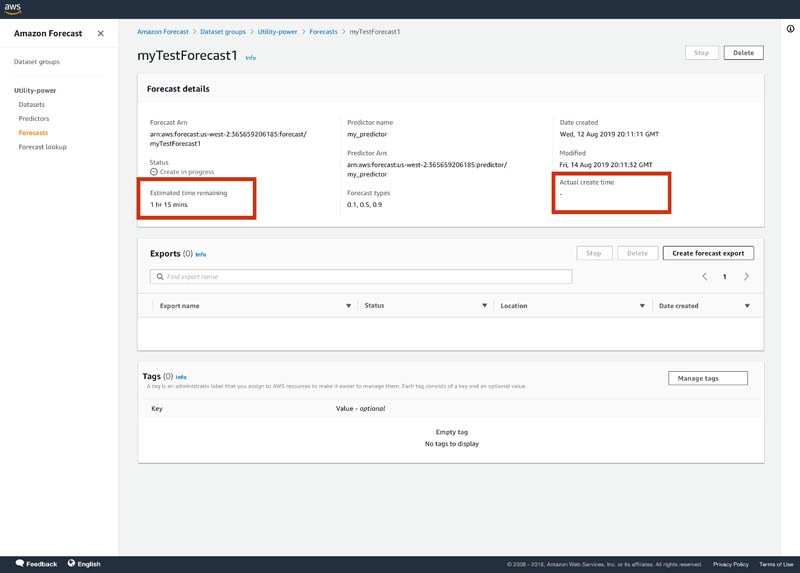The image size is (800, 573).
Task: Click the Stop button for the forecast
Action: click(702, 53)
